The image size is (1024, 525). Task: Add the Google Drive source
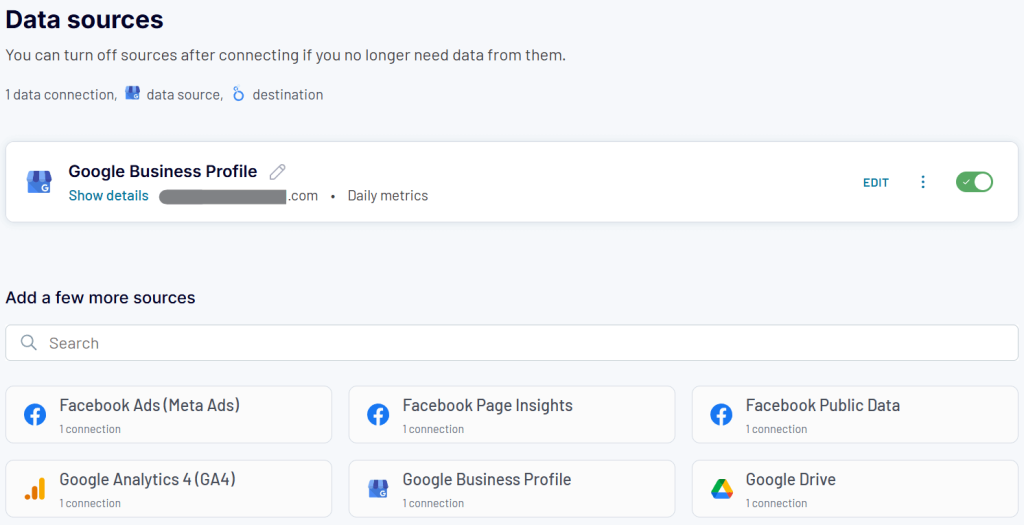coord(855,488)
